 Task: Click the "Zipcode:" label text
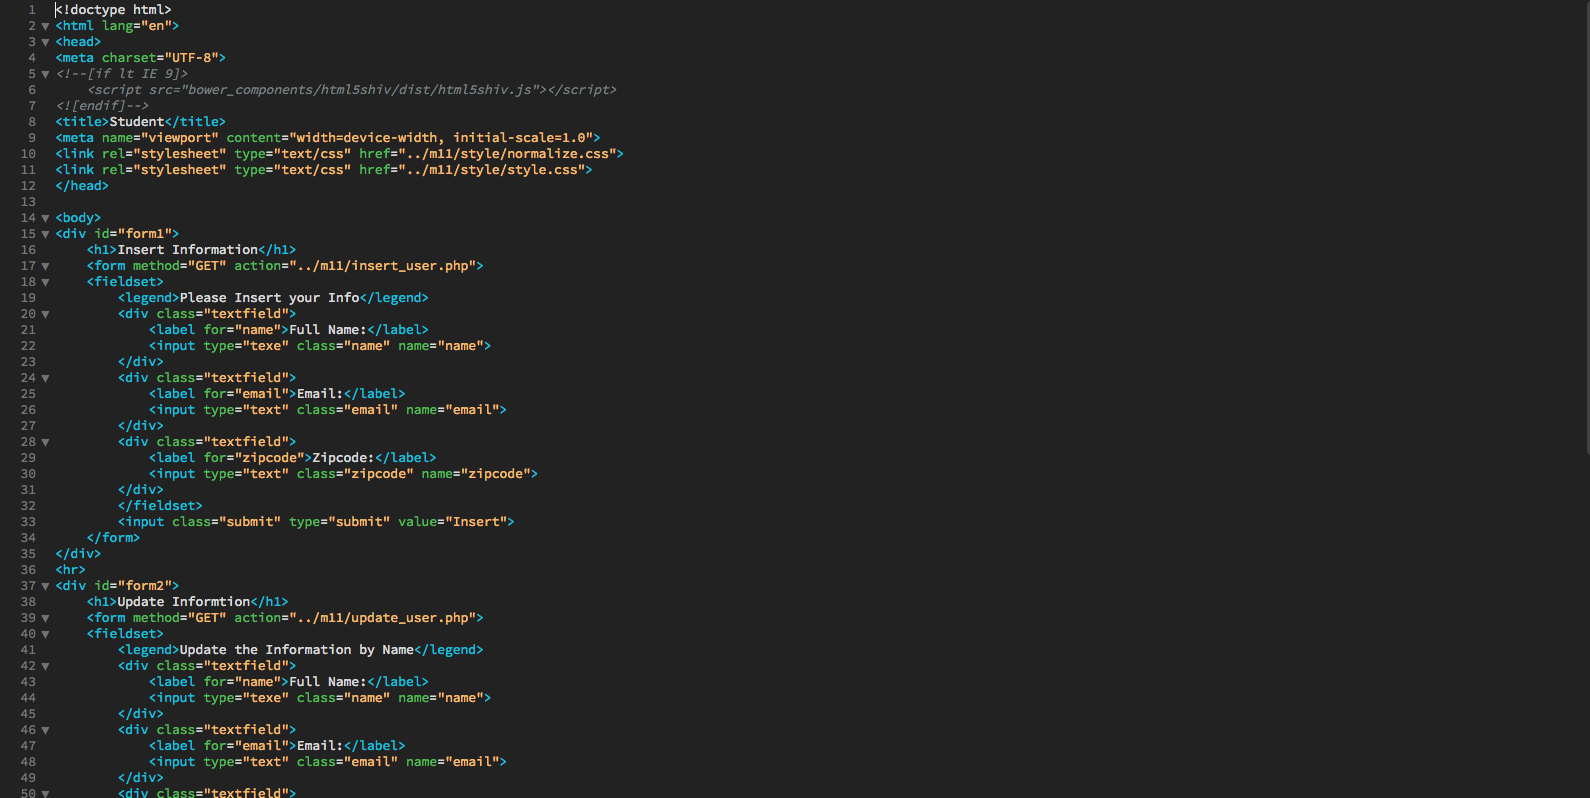pyautogui.click(x=344, y=458)
